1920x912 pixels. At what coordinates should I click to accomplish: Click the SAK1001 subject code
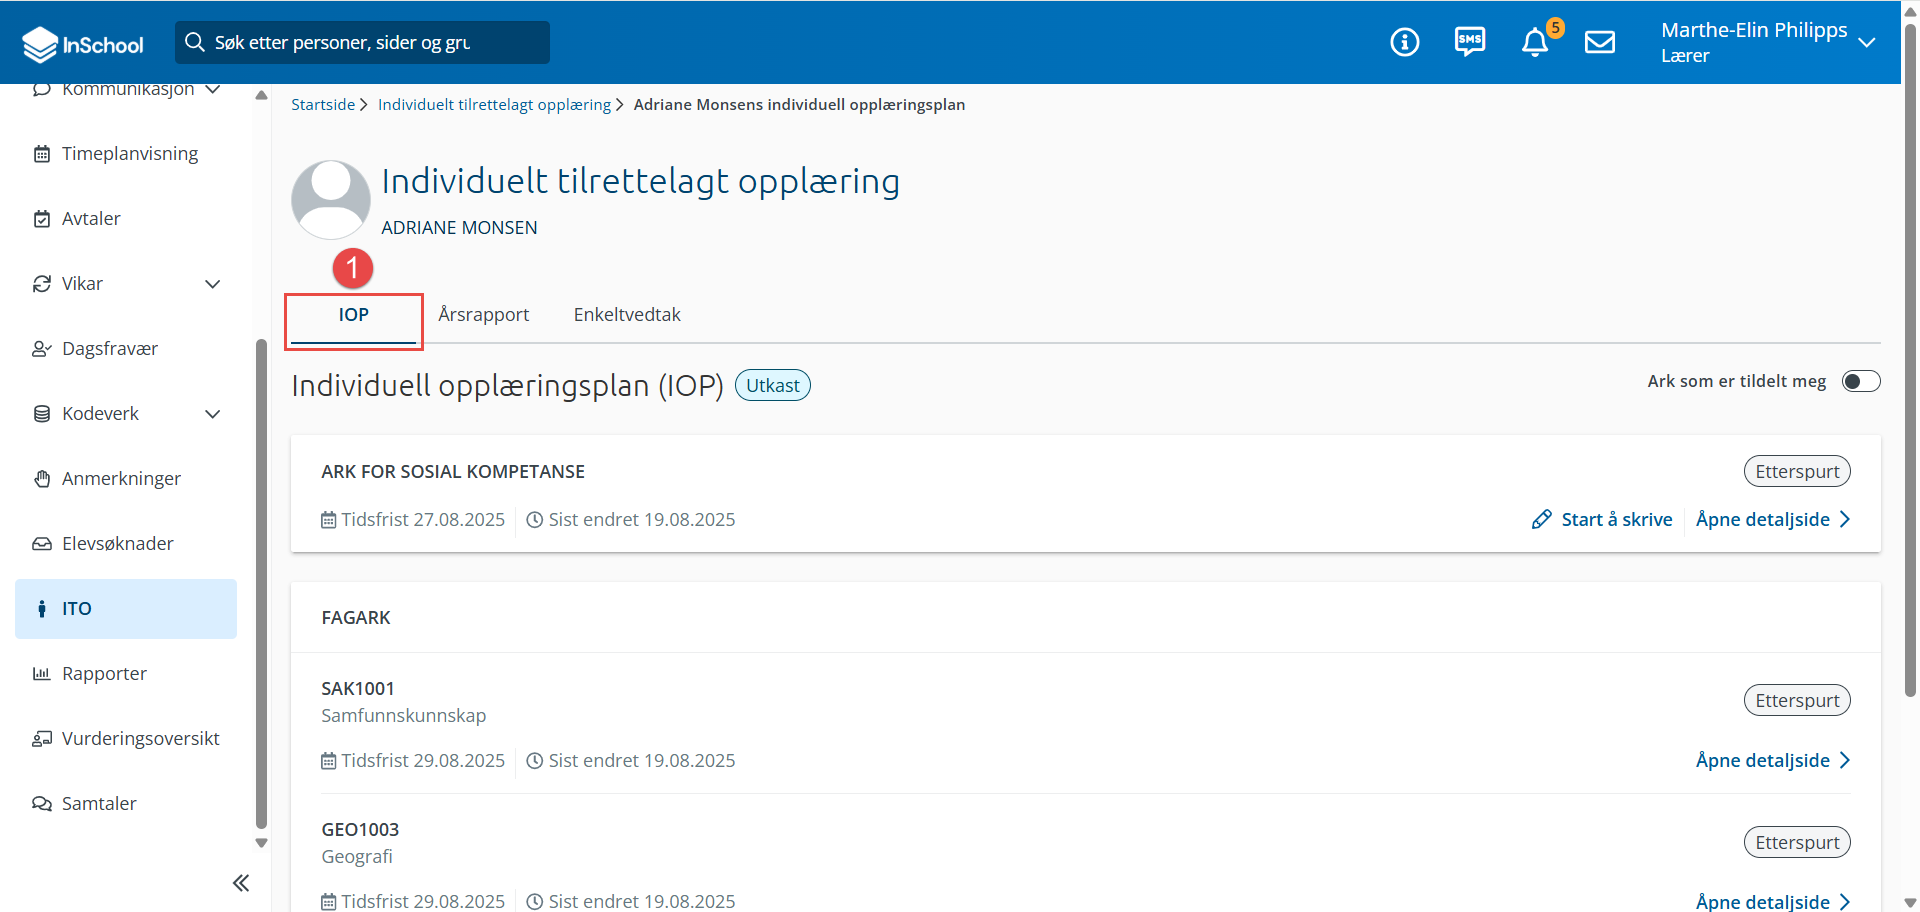click(358, 689)
